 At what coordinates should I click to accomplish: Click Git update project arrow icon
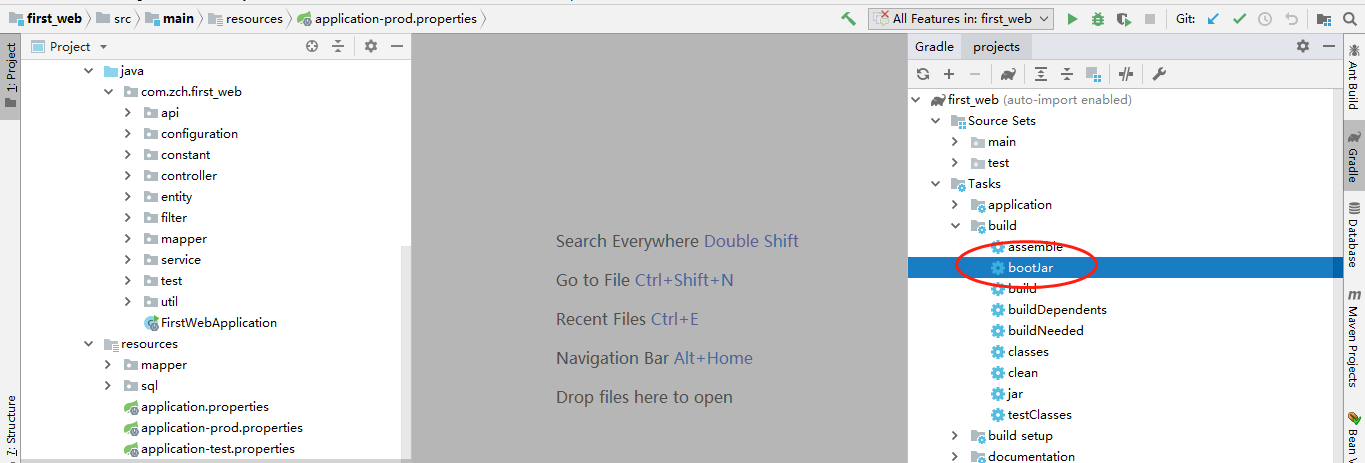click(x=1214, y=19)
